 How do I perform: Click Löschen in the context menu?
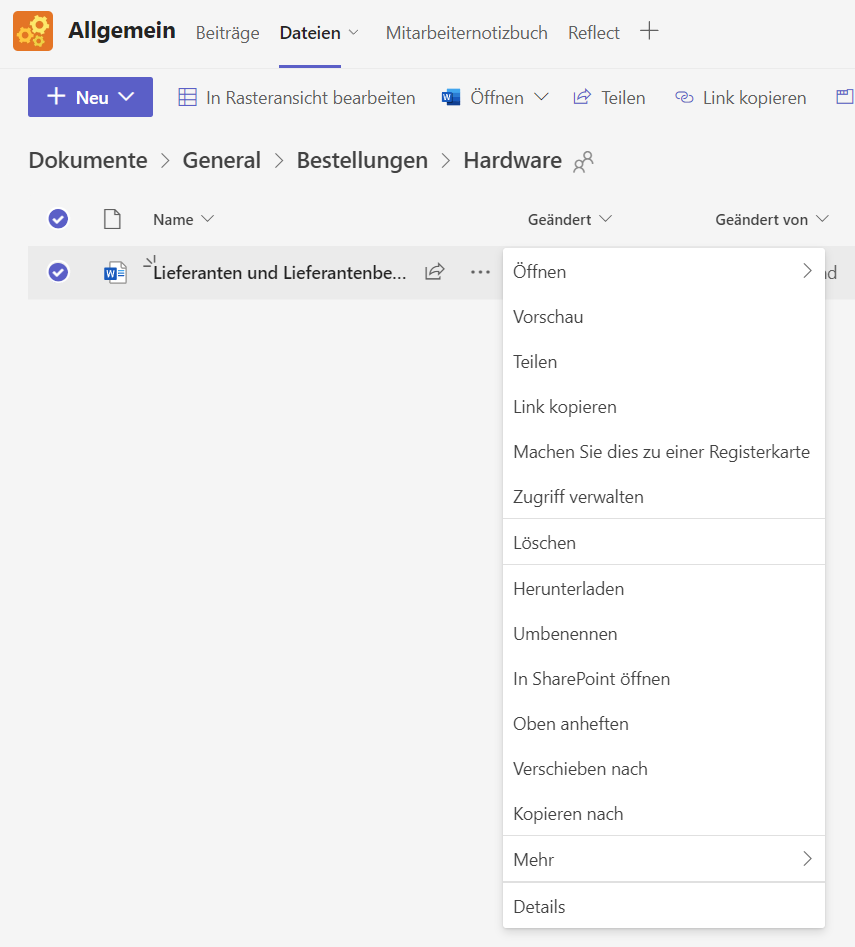544,543
